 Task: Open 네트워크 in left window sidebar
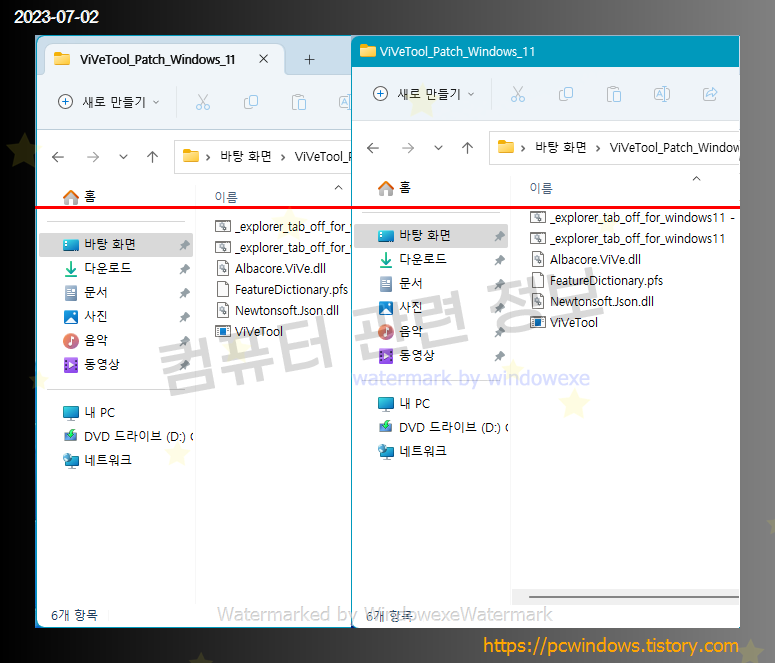tap(97, 460)
